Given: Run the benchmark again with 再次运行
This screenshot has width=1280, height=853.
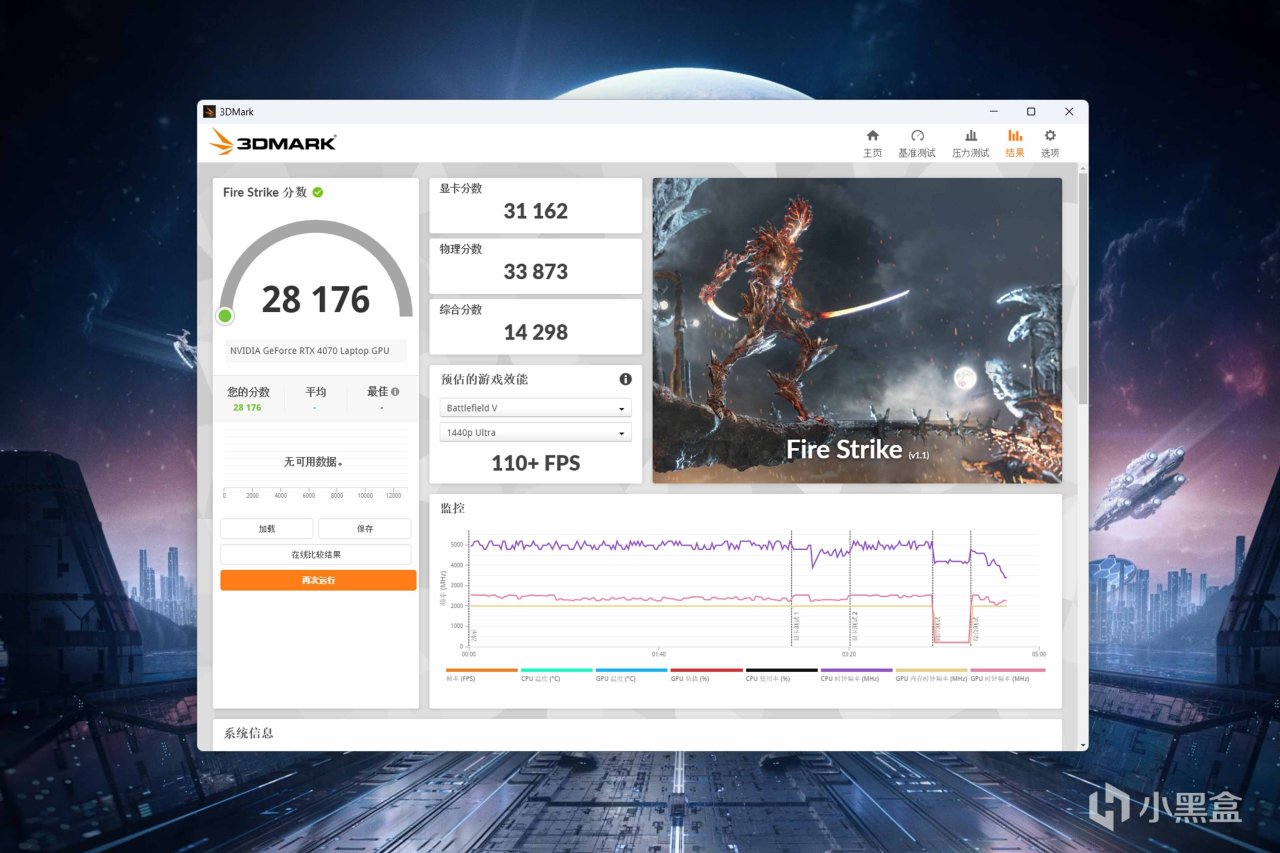Looking at the screenshot, I should pos(318,580).
